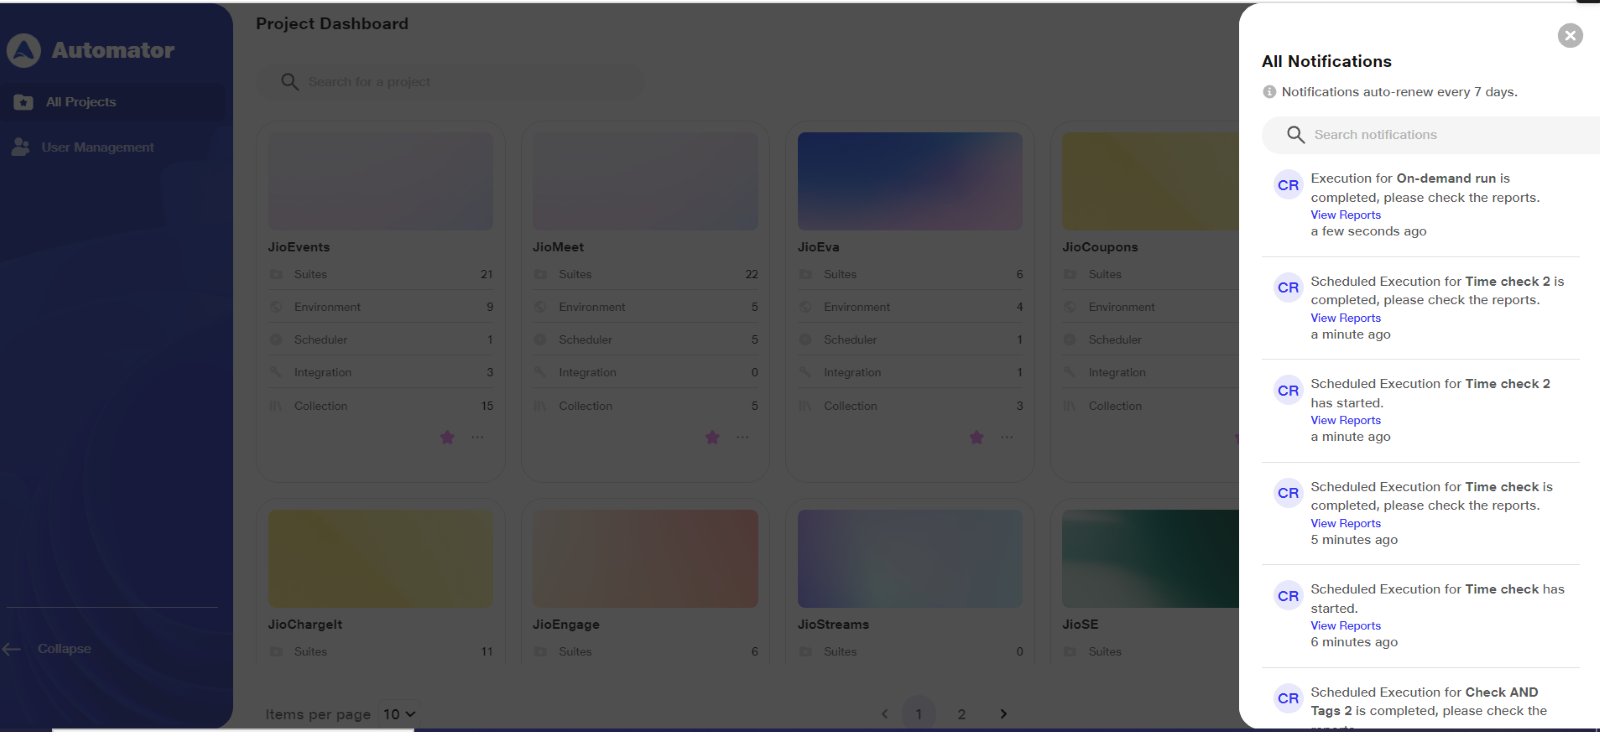
Task: Click Integration row in JioCoupons card
Action: [x=1150, y=372]
